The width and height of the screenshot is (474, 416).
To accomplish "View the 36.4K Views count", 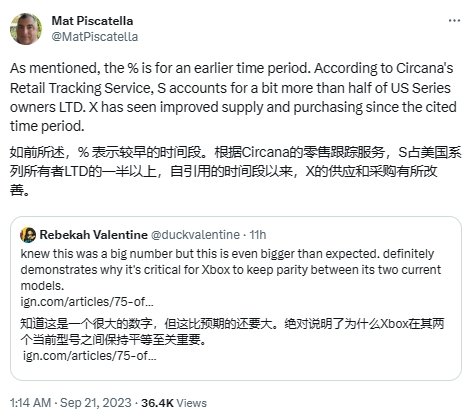I will pyautogui.click(x=174, y=403).
